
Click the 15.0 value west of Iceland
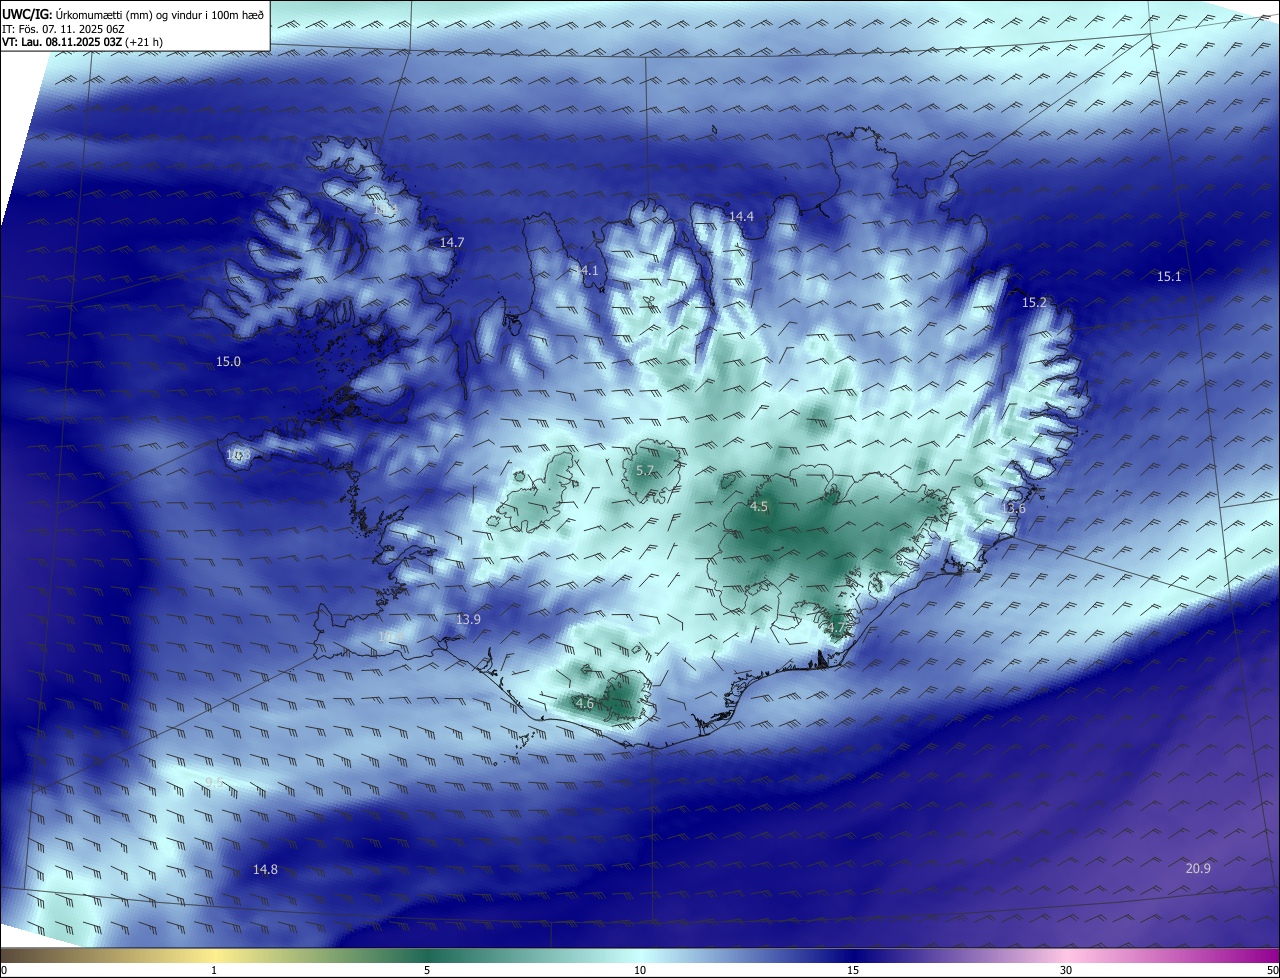[x=228, y=362]
